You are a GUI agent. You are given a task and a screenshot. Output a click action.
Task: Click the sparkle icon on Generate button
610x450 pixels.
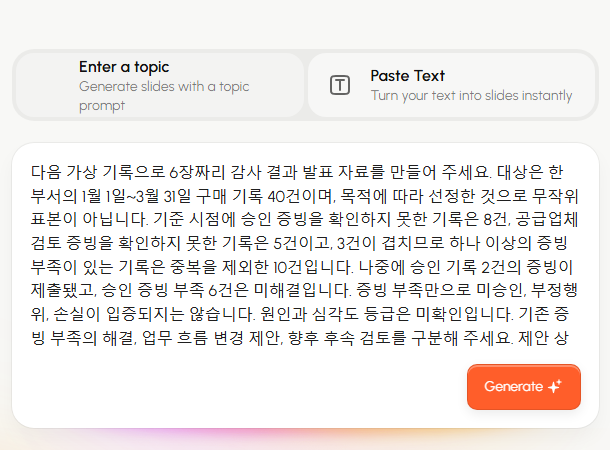point(555,386)
